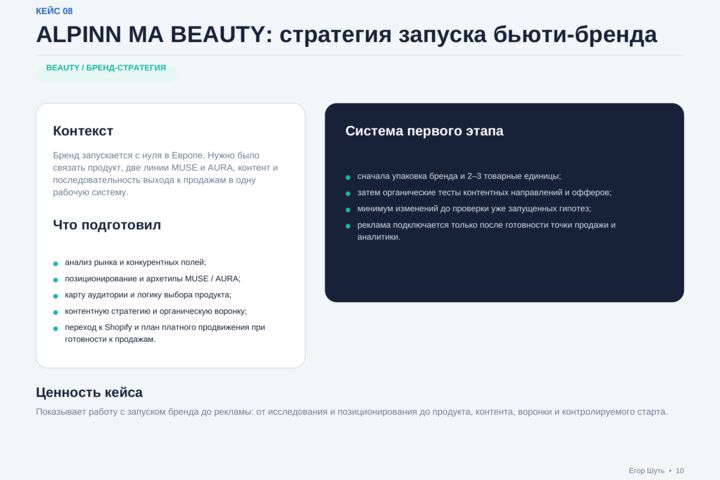Click the 'Ценность кейса' heading
The width and height of the screenshot is (720, 480).
(x=89, y=392)
